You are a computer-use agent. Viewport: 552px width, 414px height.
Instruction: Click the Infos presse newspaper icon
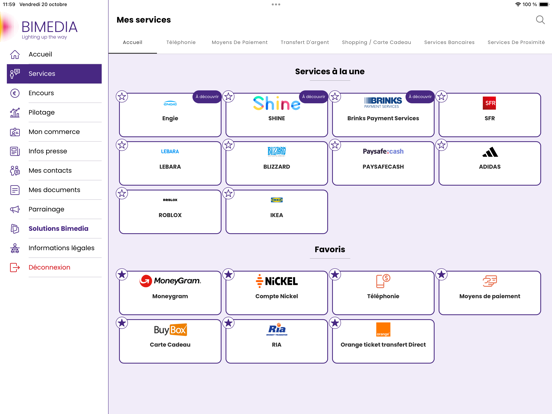click(x=15, y=151)
